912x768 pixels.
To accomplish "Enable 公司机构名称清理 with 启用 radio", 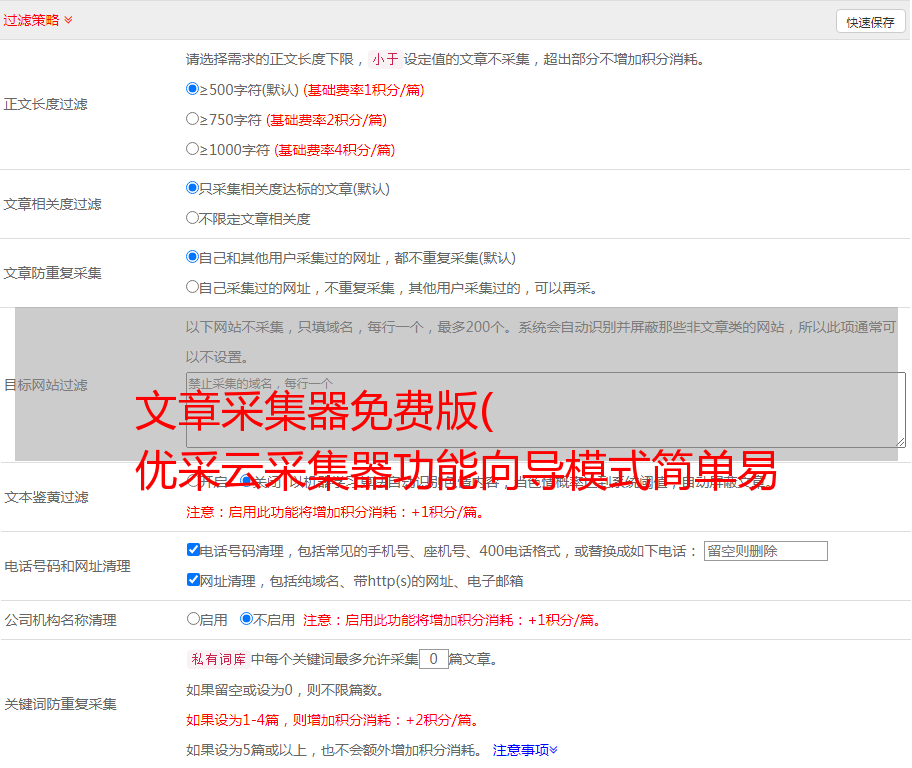I will [x=193, y=619].
